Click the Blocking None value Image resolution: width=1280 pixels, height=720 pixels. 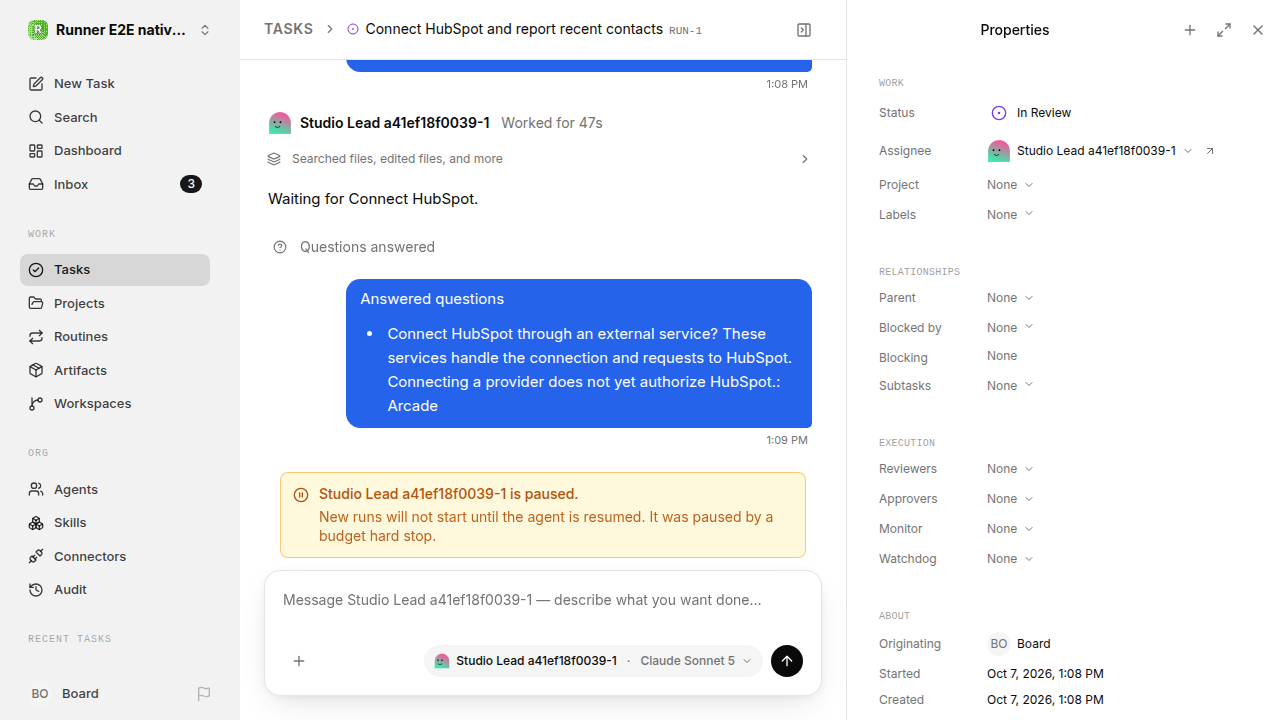point(1002,356)
